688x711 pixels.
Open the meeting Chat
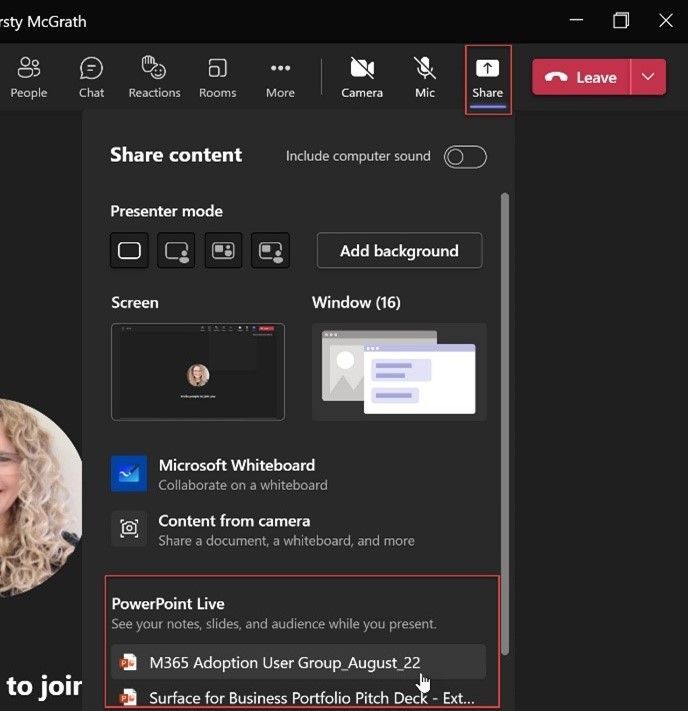[x=91, y=77]
